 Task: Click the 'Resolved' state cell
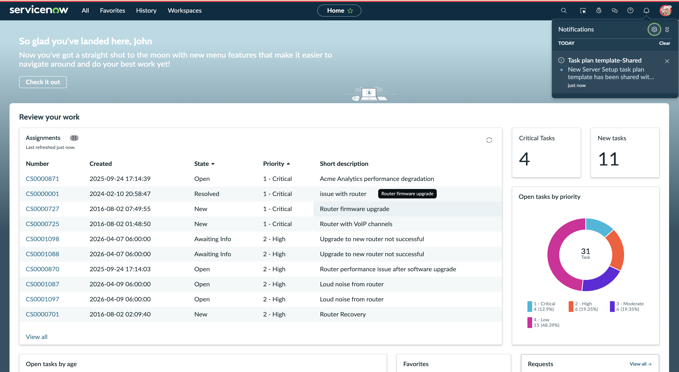pyautogui.click(x=207, y=194)
